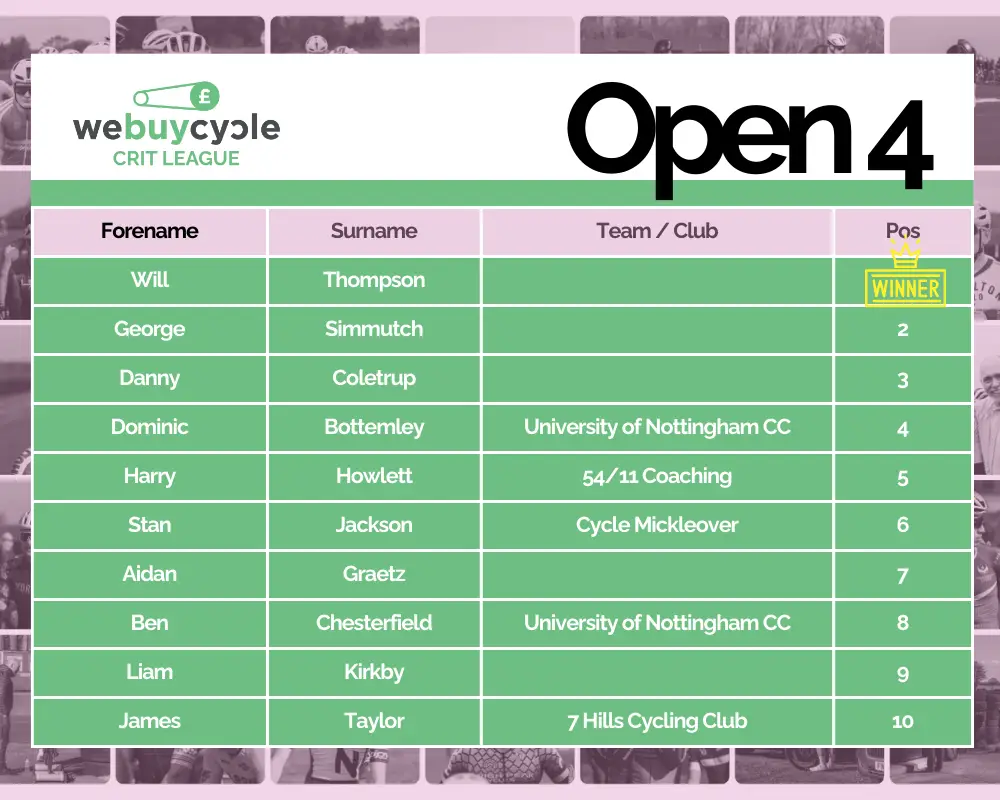This screenshot has width=1000, height=800.
Task: Click position number 10 cell
Action: 903,721
